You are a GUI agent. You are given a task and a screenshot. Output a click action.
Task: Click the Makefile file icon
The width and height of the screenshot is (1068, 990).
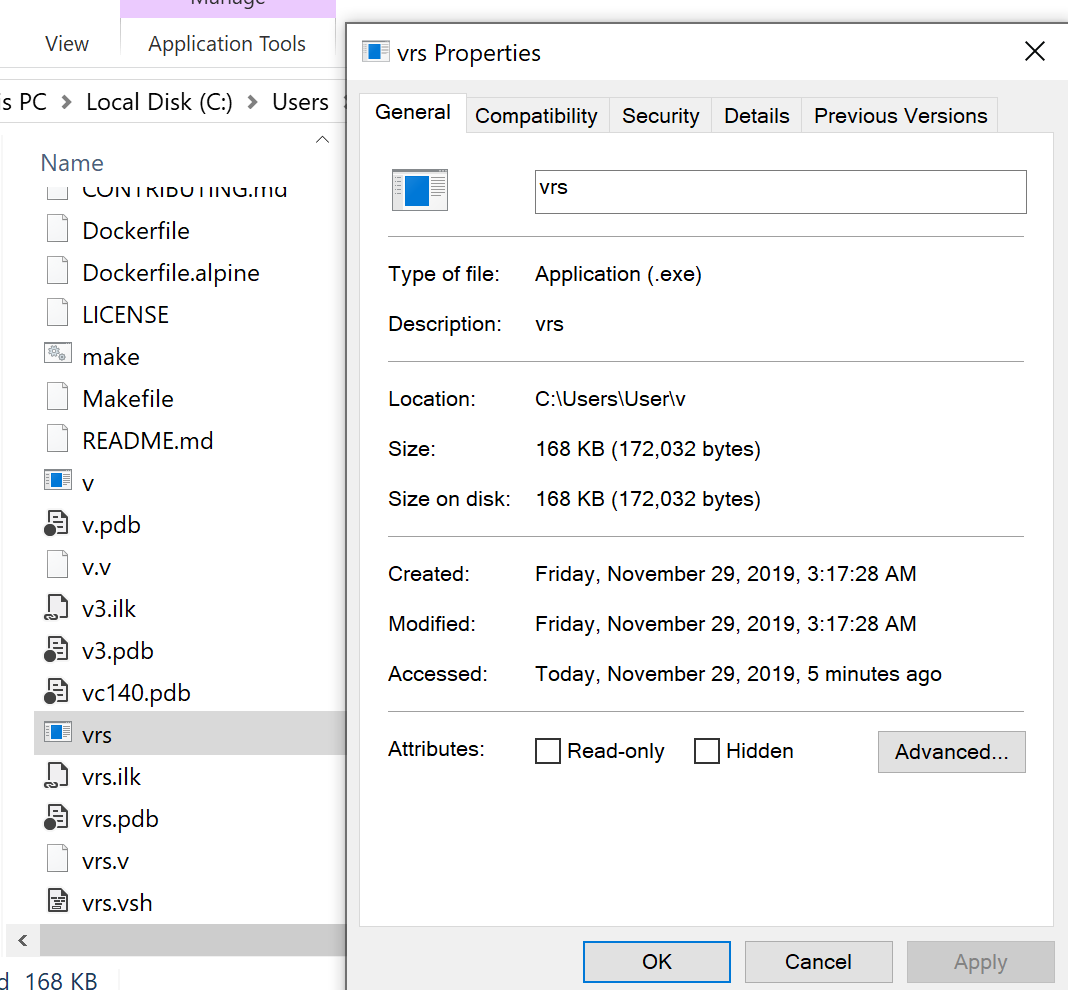tap(57, 397)
